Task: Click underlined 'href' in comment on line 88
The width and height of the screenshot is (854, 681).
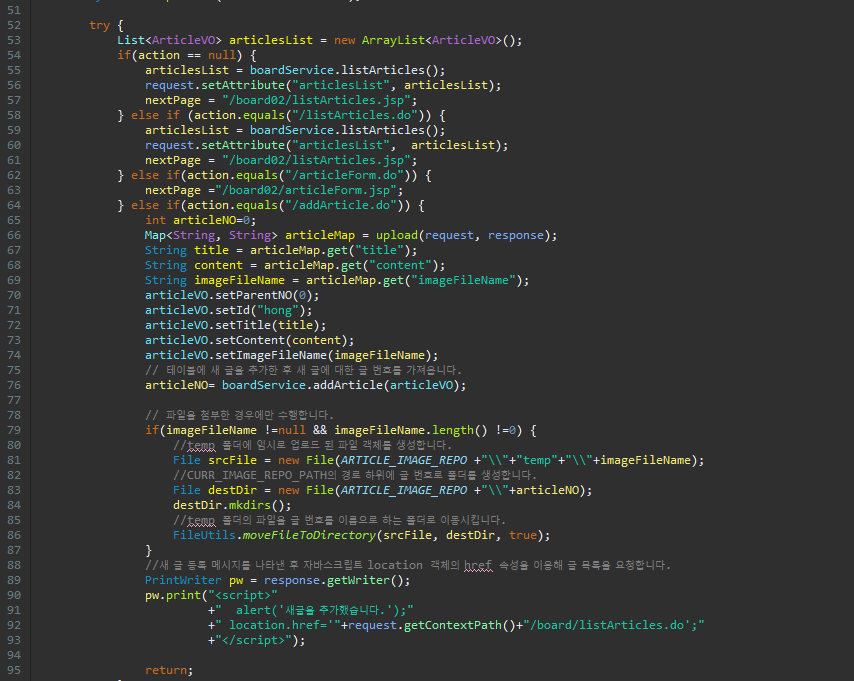Action: (478, 565)
